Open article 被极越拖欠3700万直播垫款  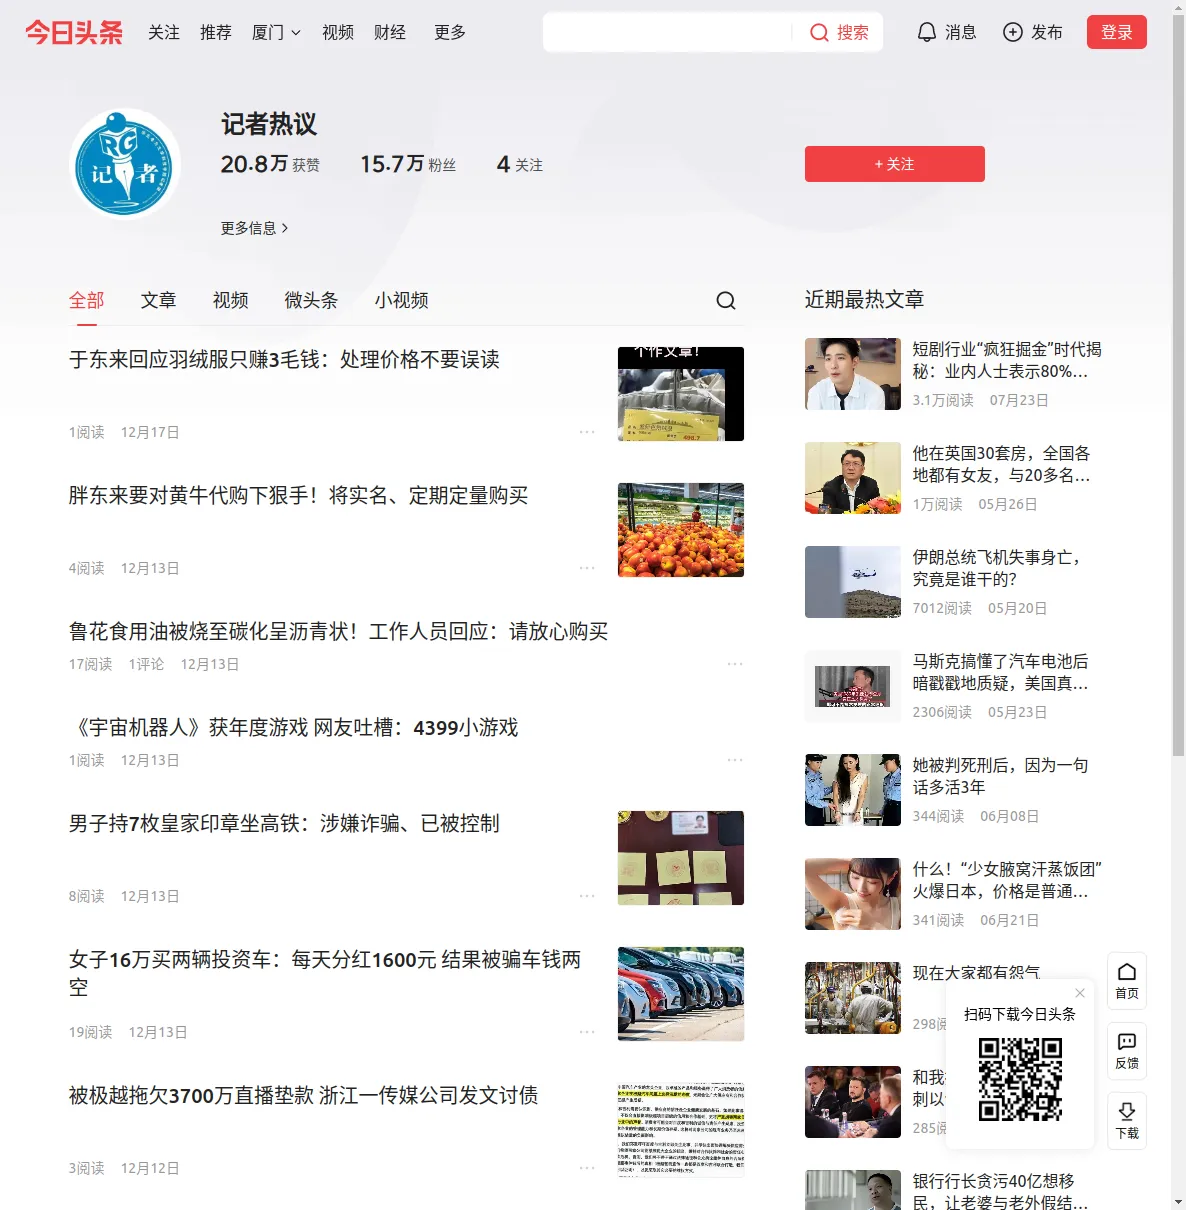coord(303,1096)
